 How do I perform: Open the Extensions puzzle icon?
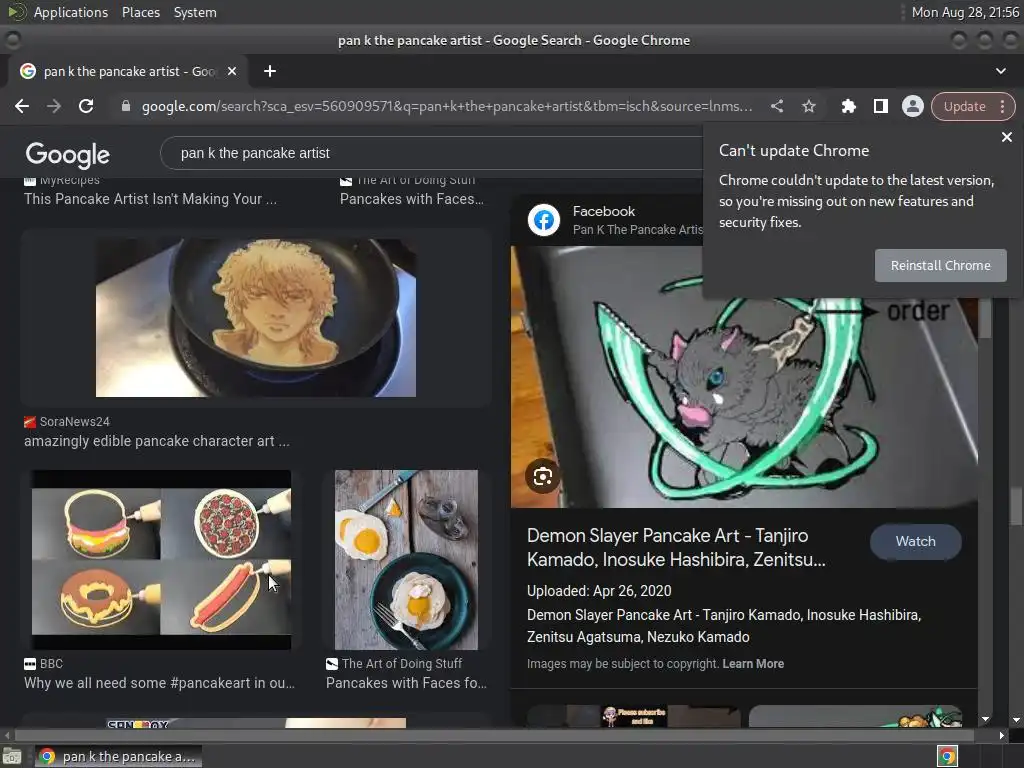[848, 106]
